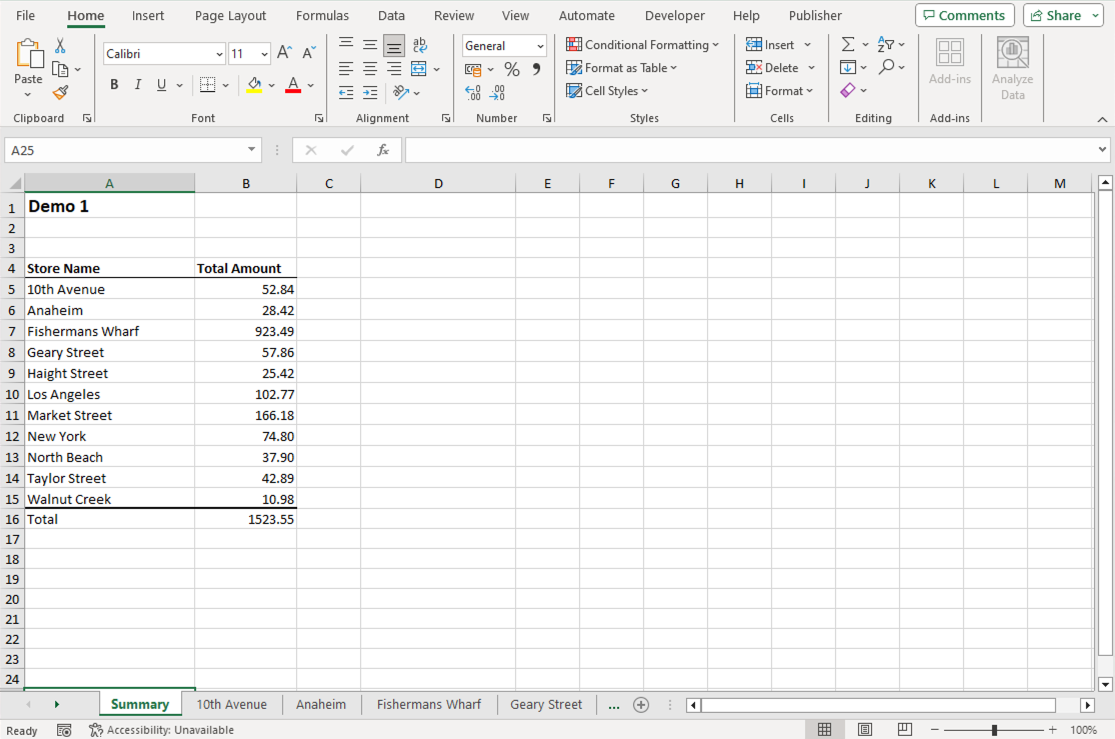Open the Format Painter
This screenshot has width=1115, height=739.
[60, 92]
